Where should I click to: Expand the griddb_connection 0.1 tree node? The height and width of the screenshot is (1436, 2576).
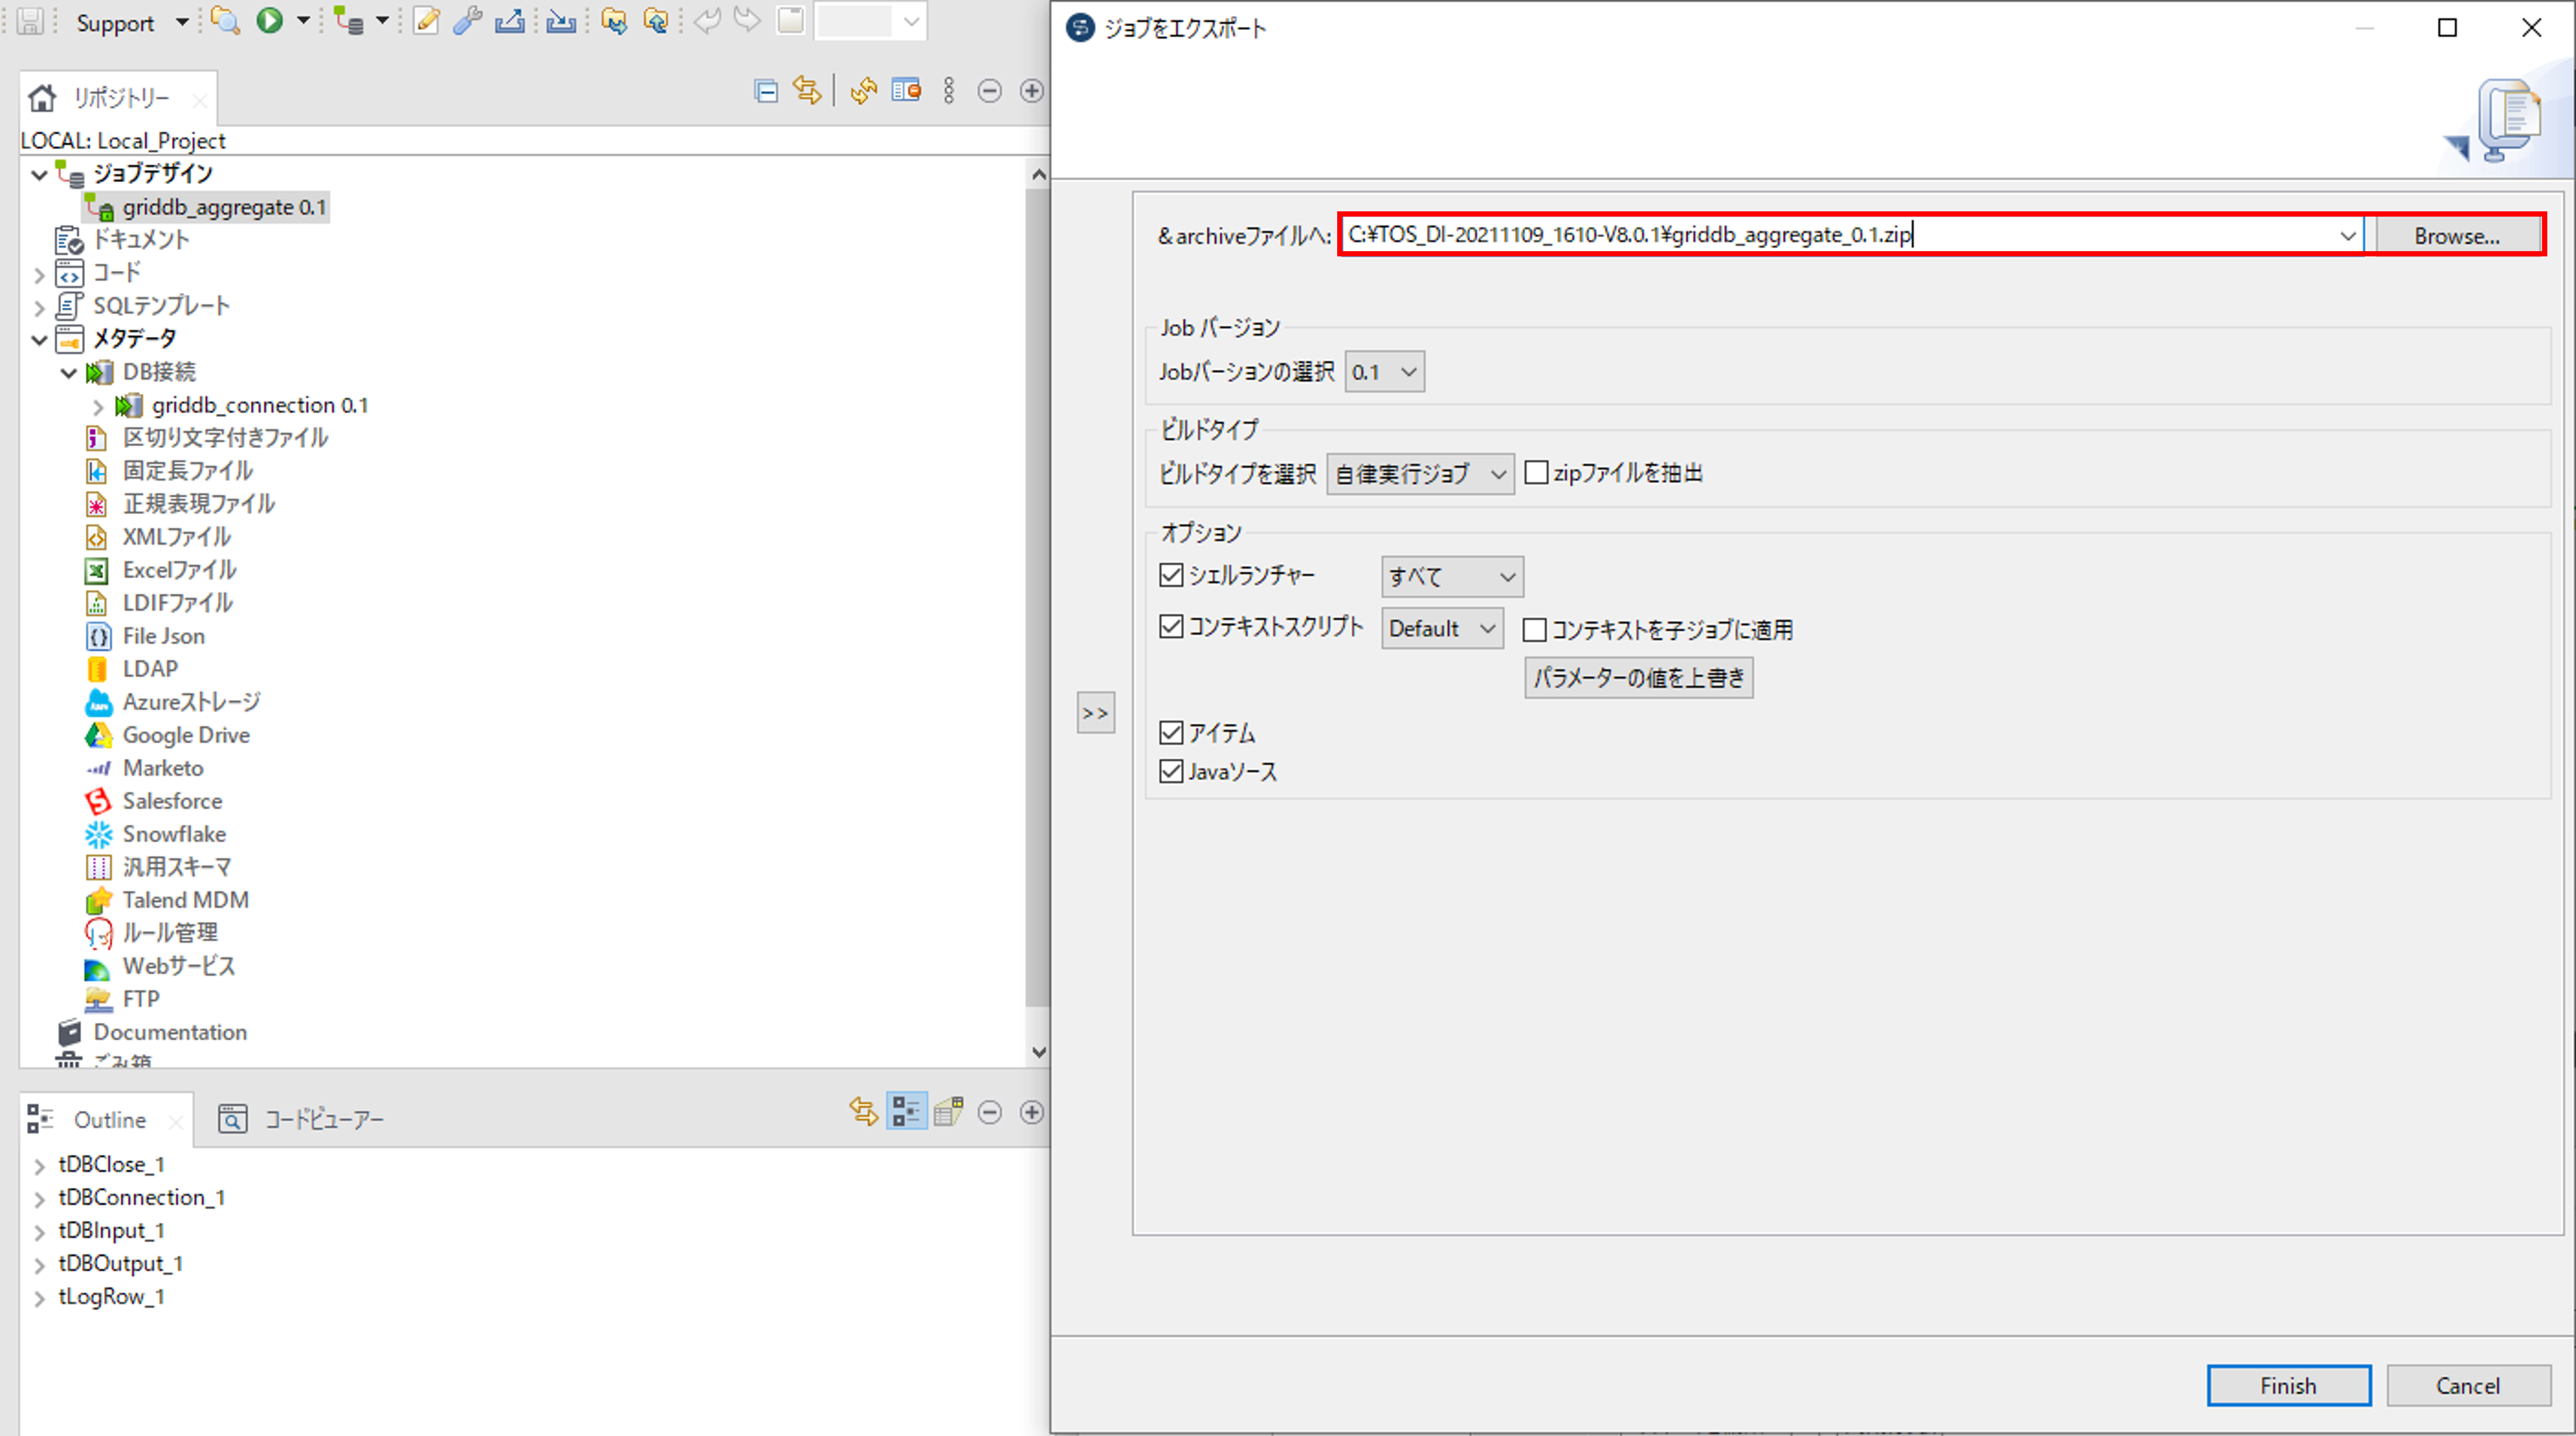click(x=98, y=406)
